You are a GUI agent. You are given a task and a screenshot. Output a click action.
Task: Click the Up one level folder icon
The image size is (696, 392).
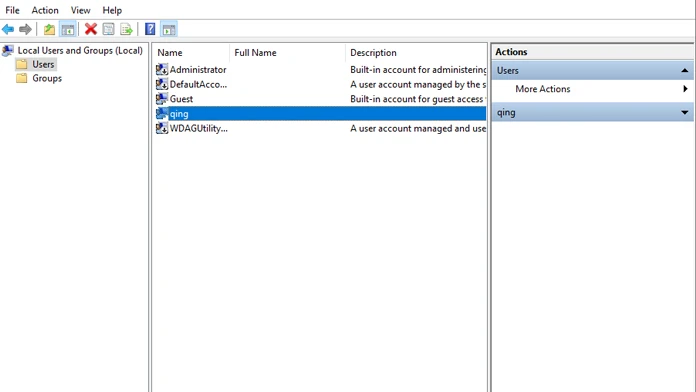[49, 29]
